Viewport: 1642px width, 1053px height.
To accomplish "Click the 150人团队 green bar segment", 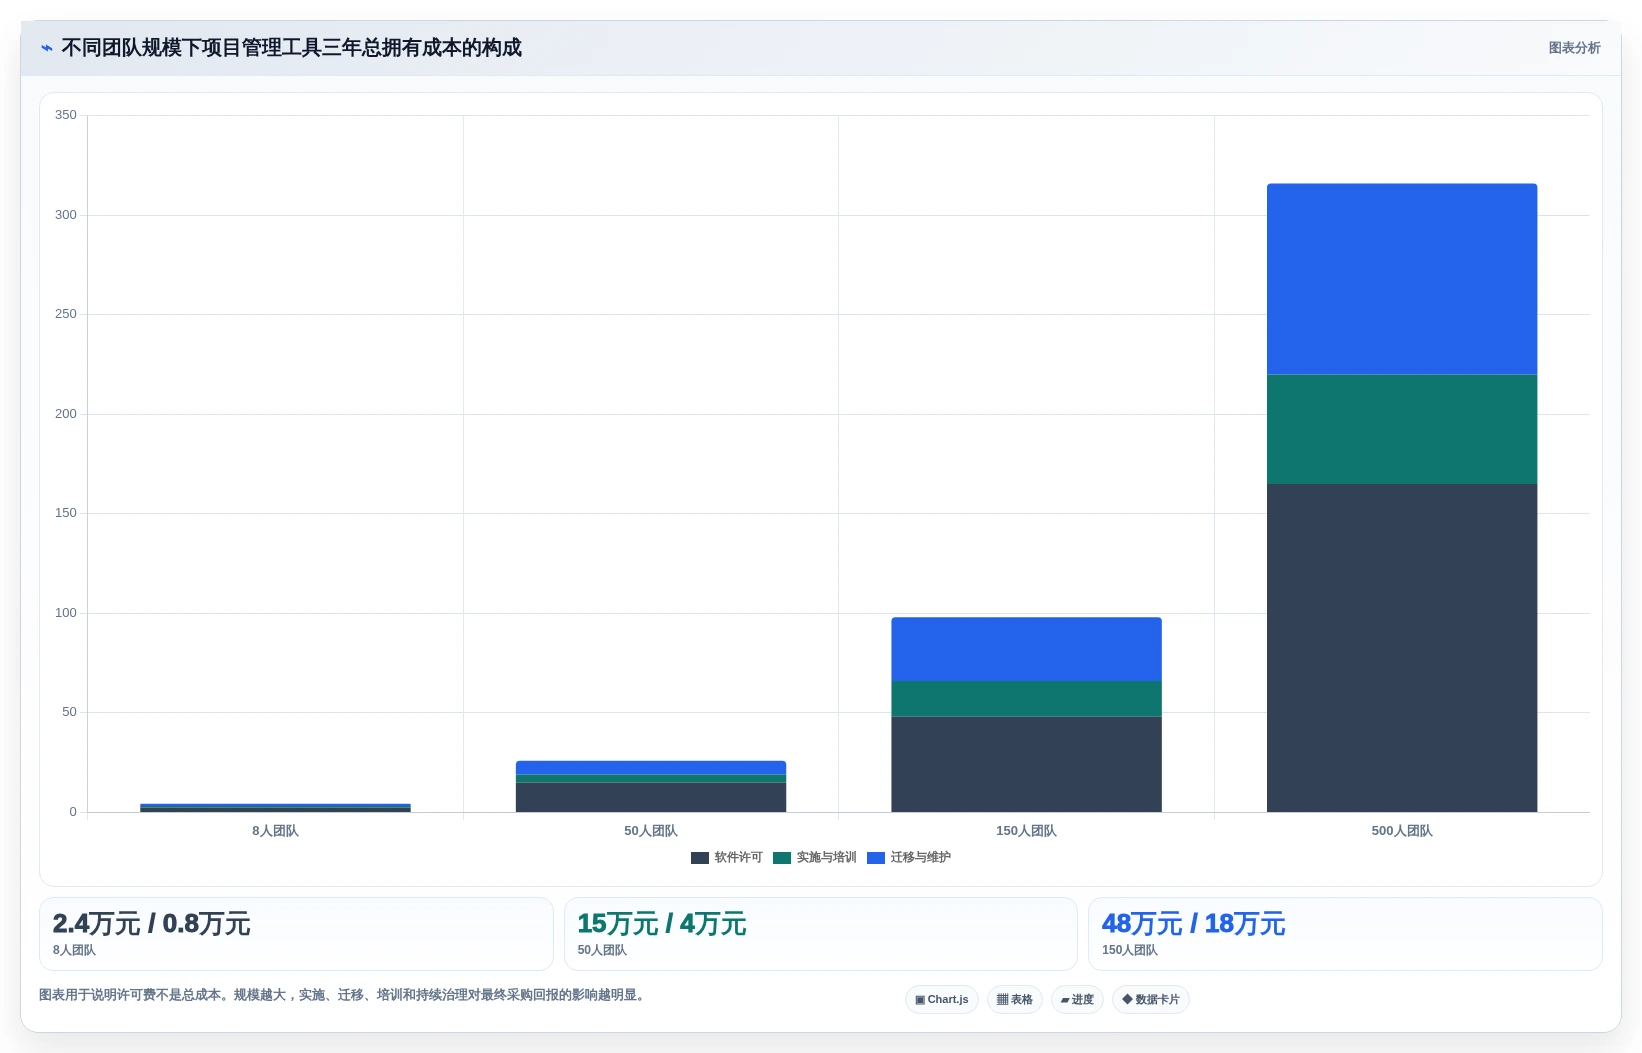I will pos(1026,699).
